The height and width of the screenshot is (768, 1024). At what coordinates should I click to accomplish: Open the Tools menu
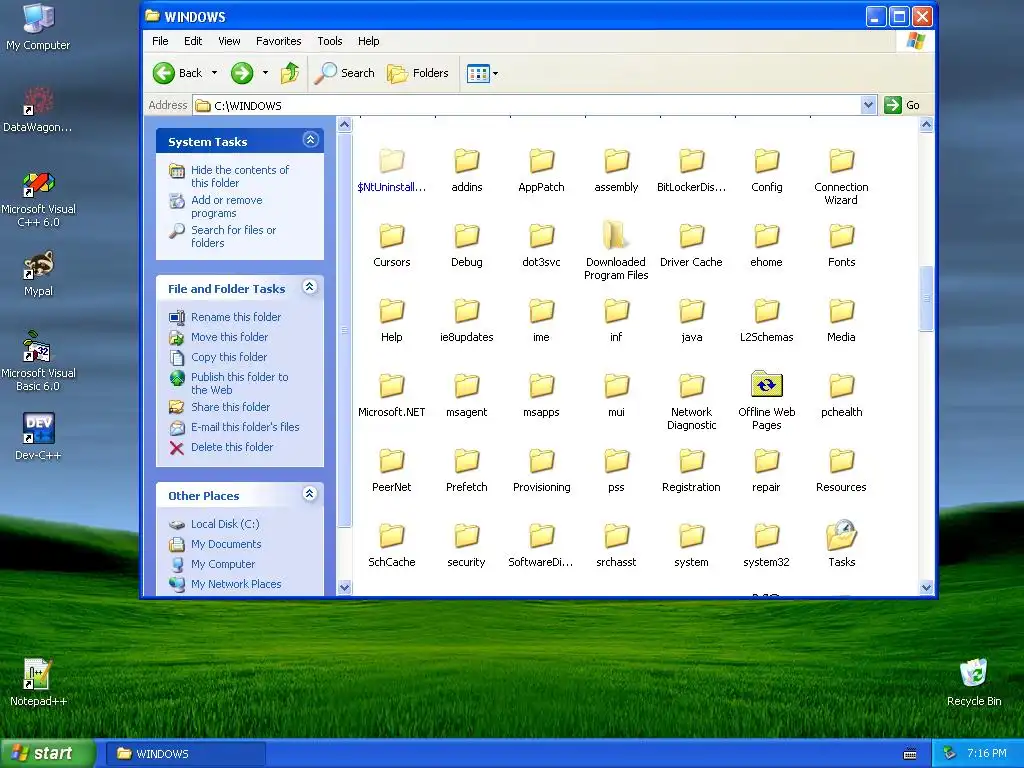tap(330, 41)
